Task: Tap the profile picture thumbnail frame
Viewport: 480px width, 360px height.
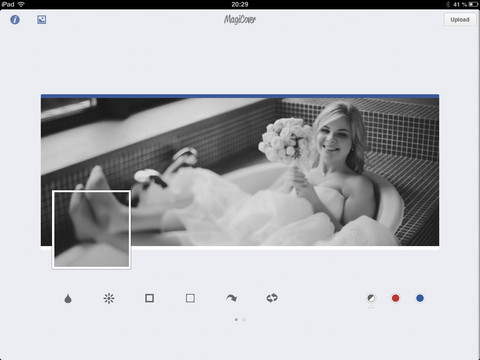Action: click(91, 230)
